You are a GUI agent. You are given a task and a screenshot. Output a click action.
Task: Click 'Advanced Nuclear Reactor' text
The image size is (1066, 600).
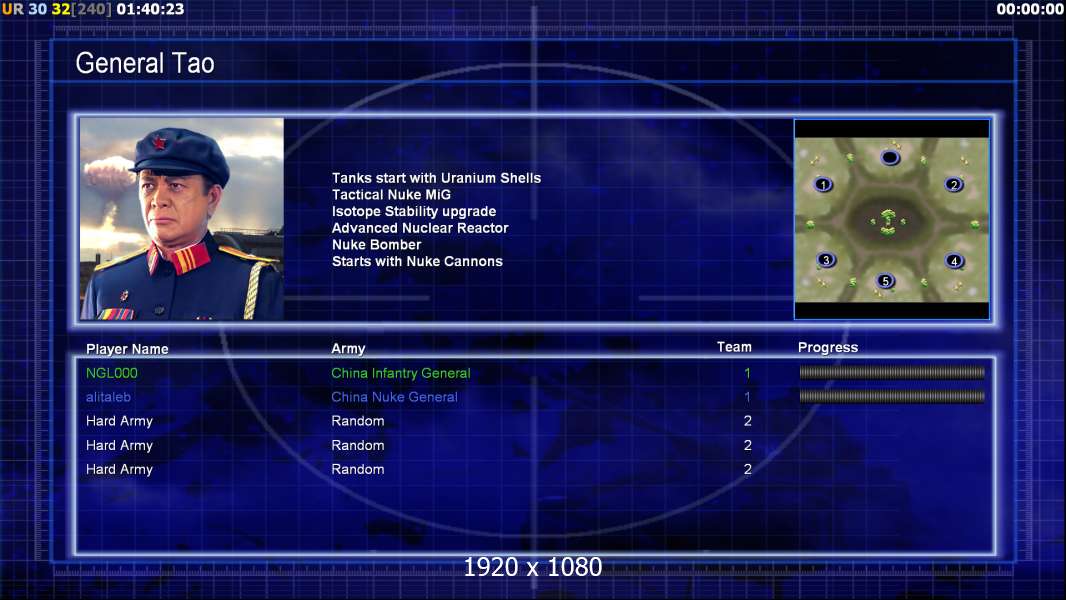(420, 228)
